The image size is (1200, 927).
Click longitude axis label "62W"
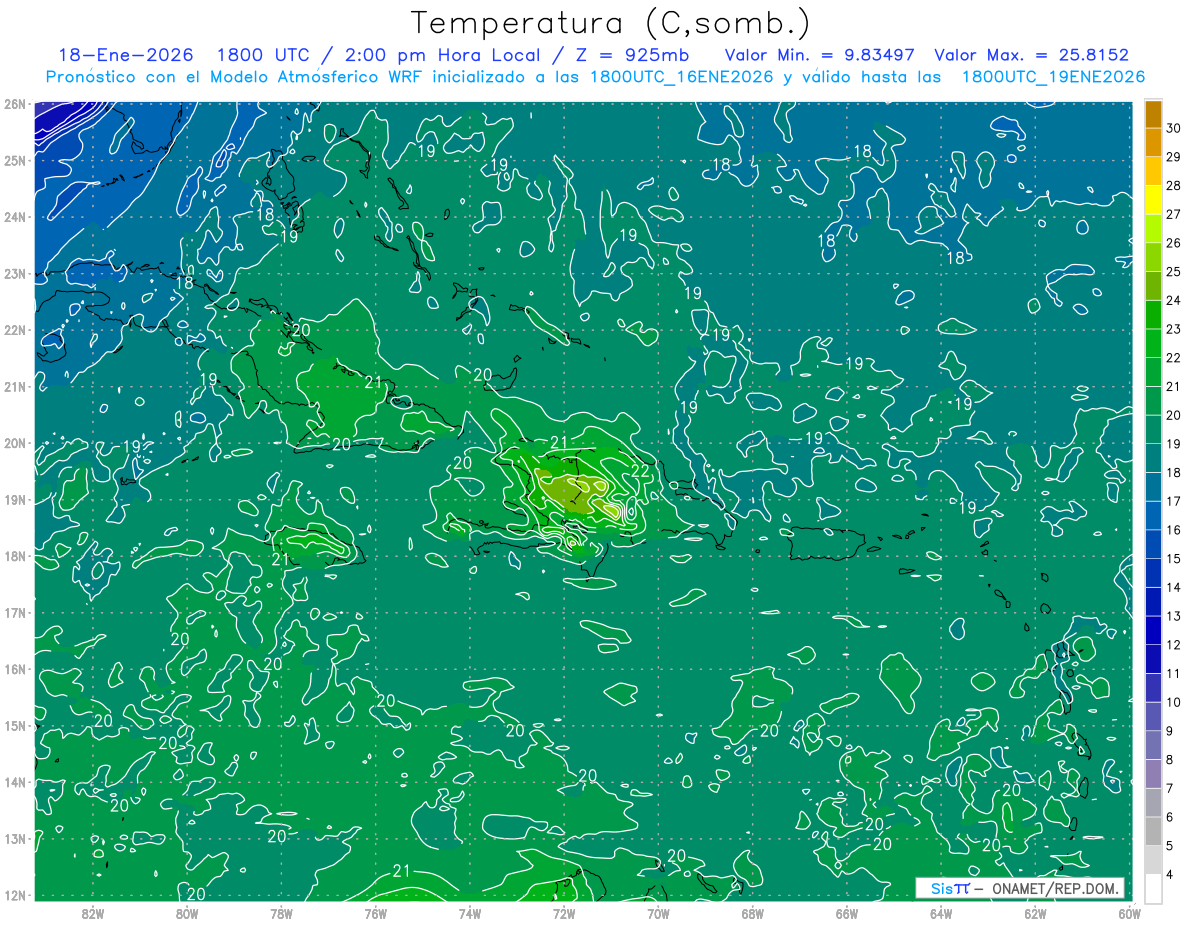pyautogui.click(x=1035, y=913)
